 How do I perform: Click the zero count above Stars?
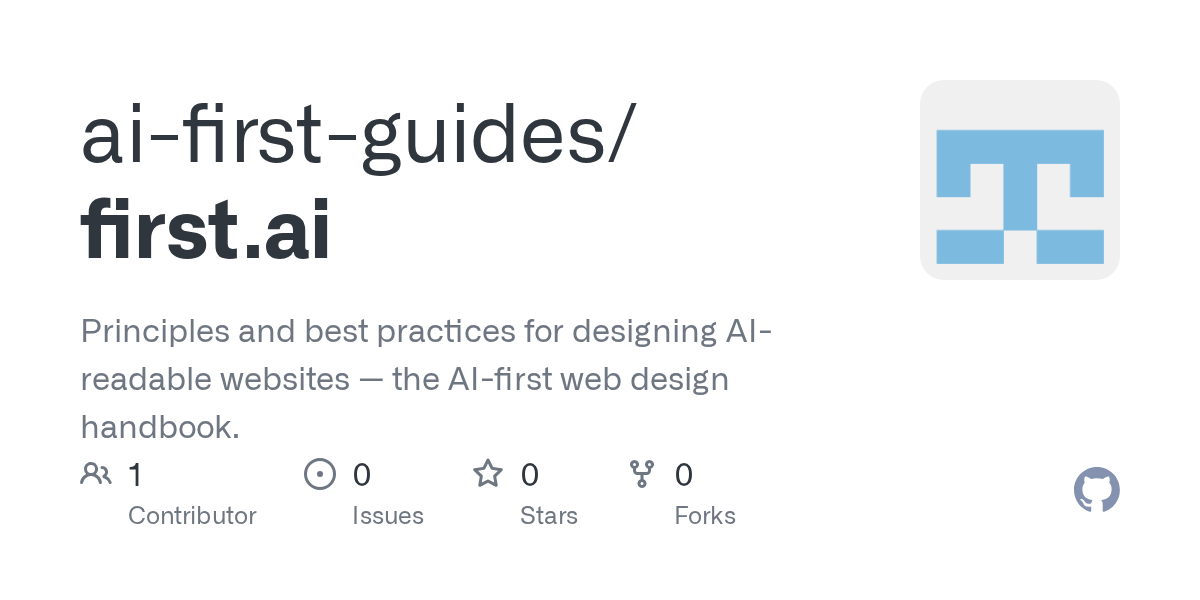530,475
